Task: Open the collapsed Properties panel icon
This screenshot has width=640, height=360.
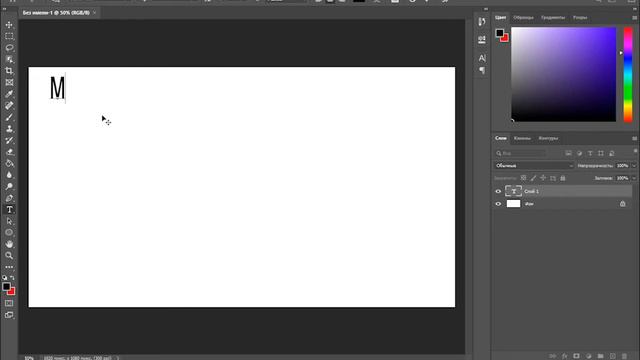Action: click(482, 40)
